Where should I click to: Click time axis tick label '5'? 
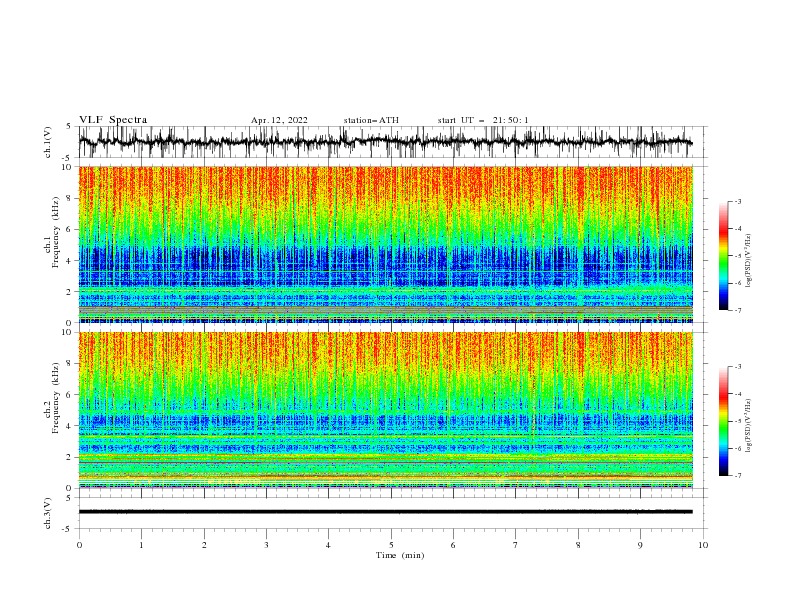[x=391, y=545]
